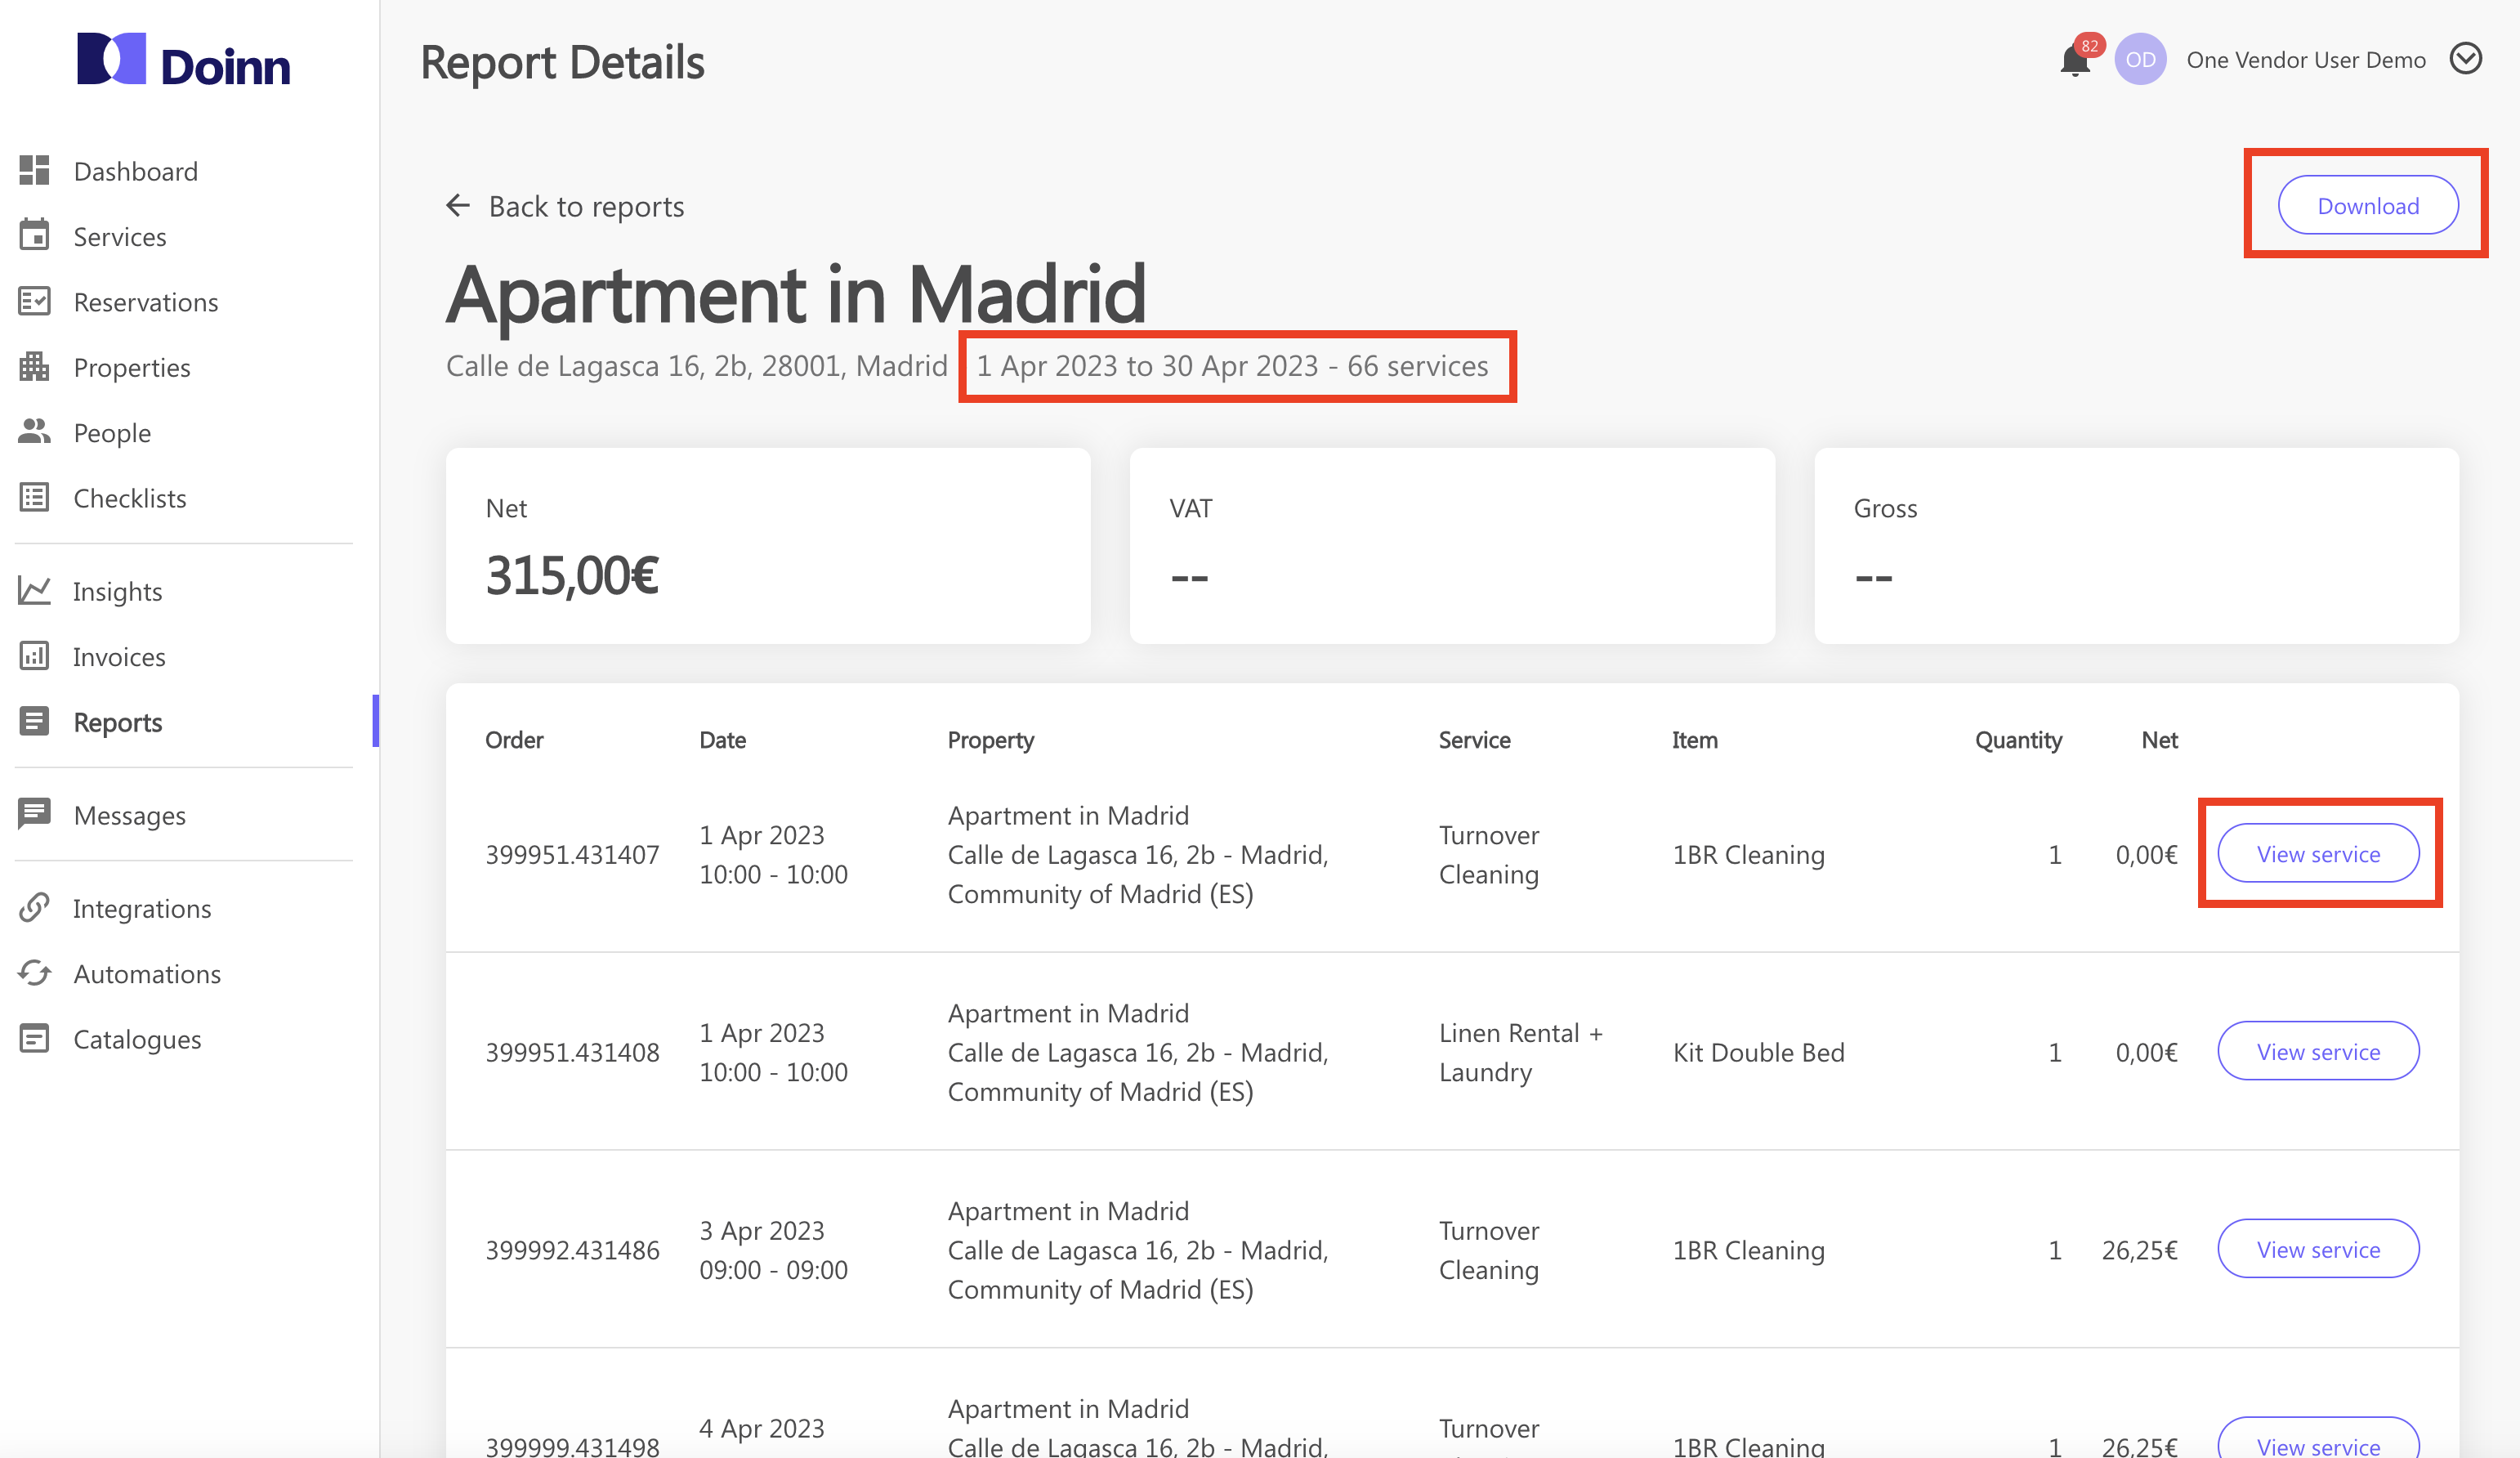Click the Reports document icon
Image resolution: width=2520 pixels, height=1458 pixels.
click(x=34, y=721)
